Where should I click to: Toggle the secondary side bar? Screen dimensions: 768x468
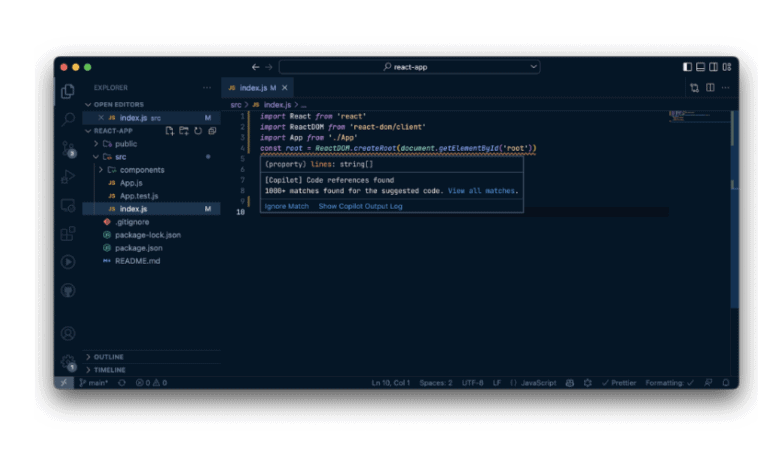(x=714, y=67)
